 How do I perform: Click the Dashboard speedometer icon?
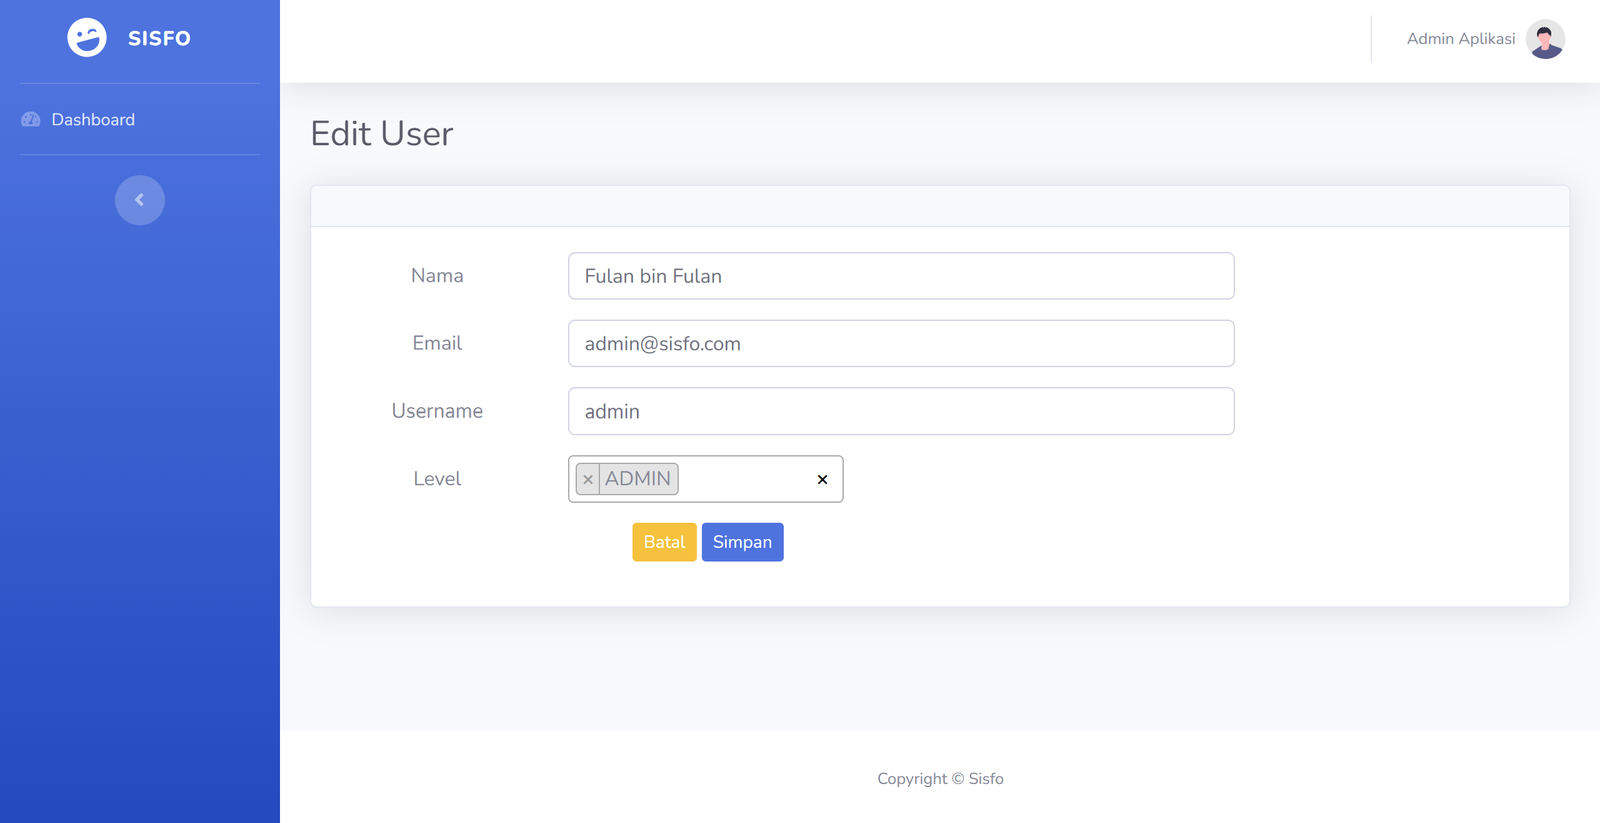coord(31,119)
